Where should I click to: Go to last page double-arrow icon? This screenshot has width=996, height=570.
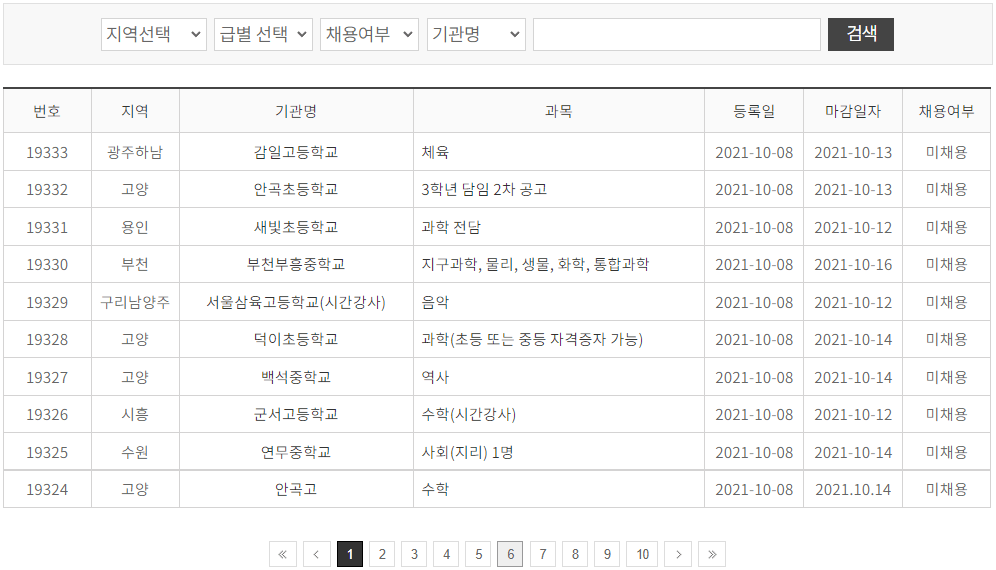[712, 554]
